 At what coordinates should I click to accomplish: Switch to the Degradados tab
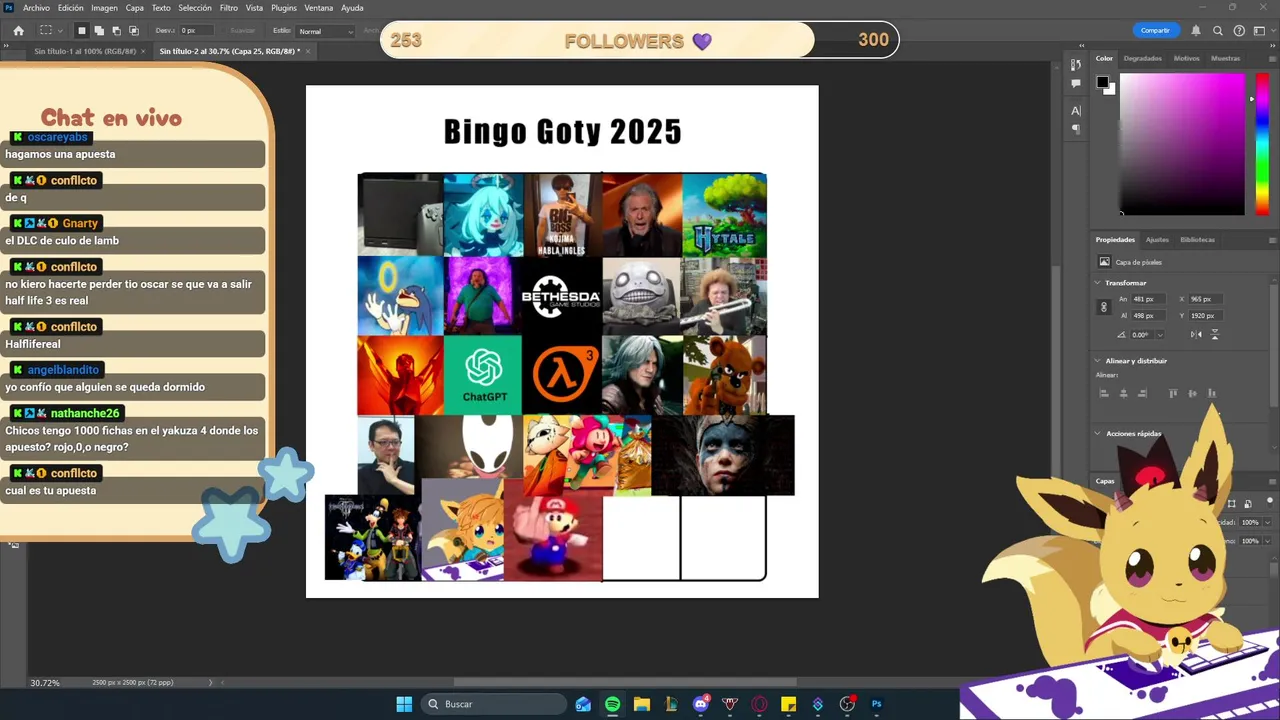pyautogui.click(x=1143, y=58)
